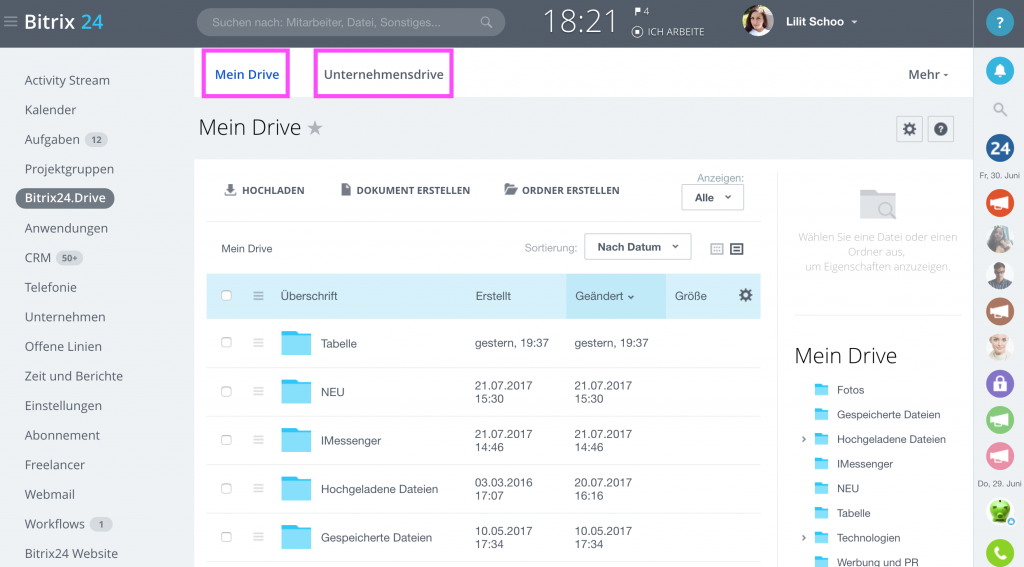Open Webmail in left menu
The height and width of the screenshot is (567, 1024).
pos(50,494)
